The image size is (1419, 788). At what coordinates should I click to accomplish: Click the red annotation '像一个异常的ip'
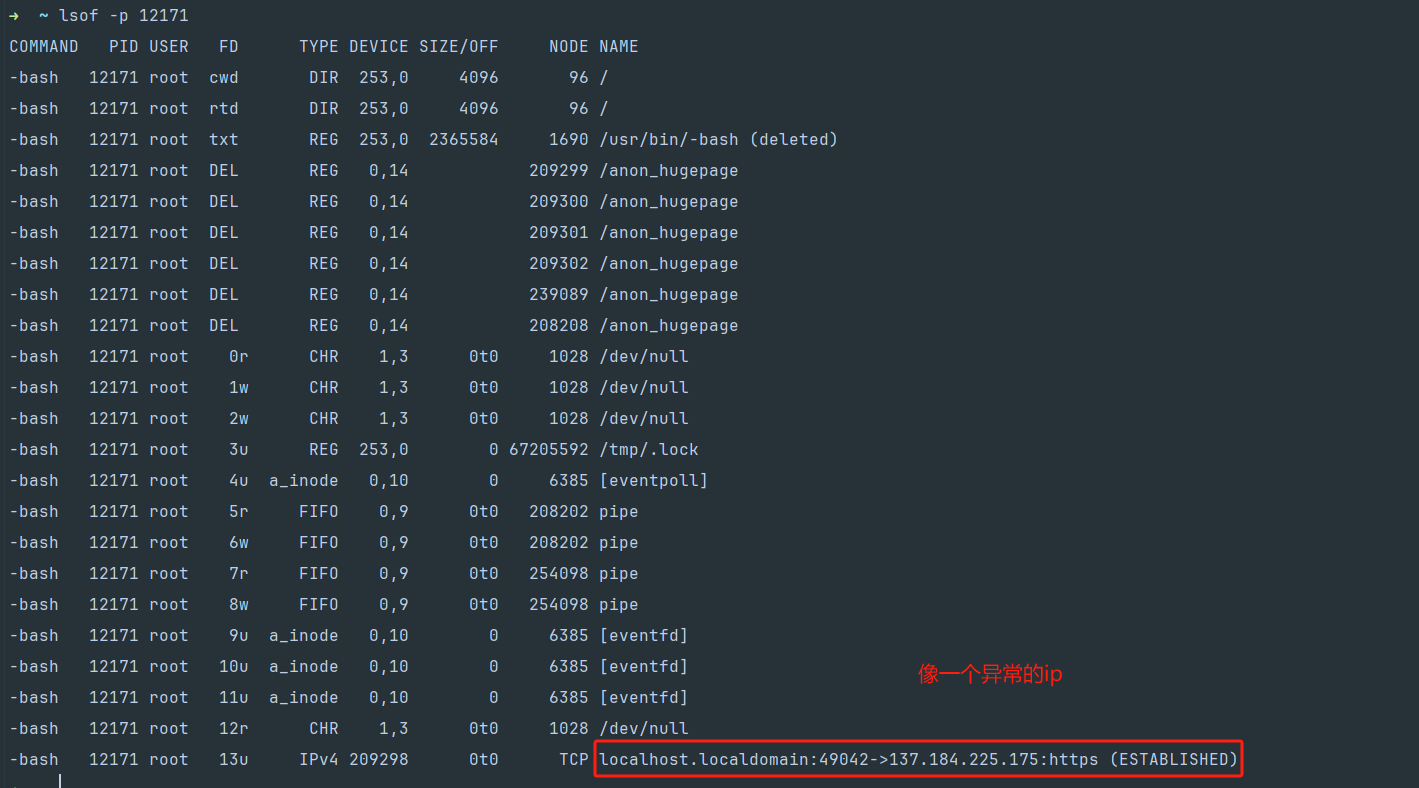click(990, 675)
